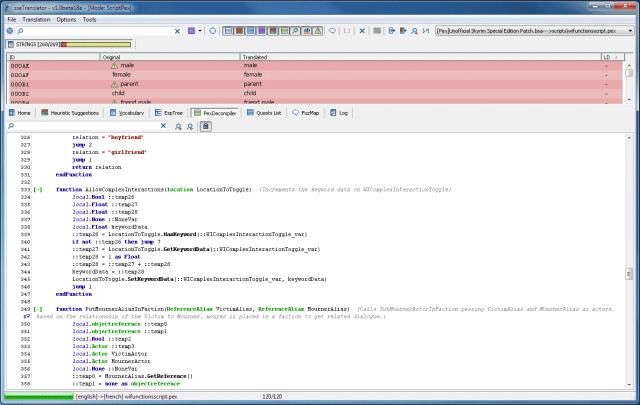Click the find previous icon in decompiler search bar
Screen dimensions: 640x405
(178, 127)
